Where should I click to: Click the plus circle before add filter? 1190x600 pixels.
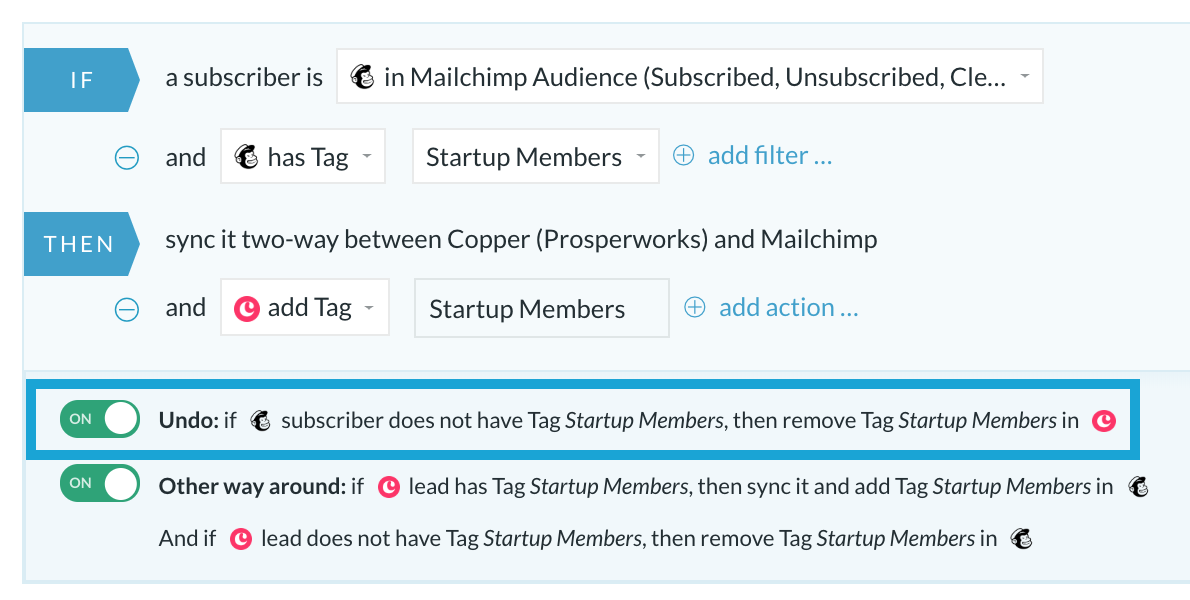pos(684,155)
